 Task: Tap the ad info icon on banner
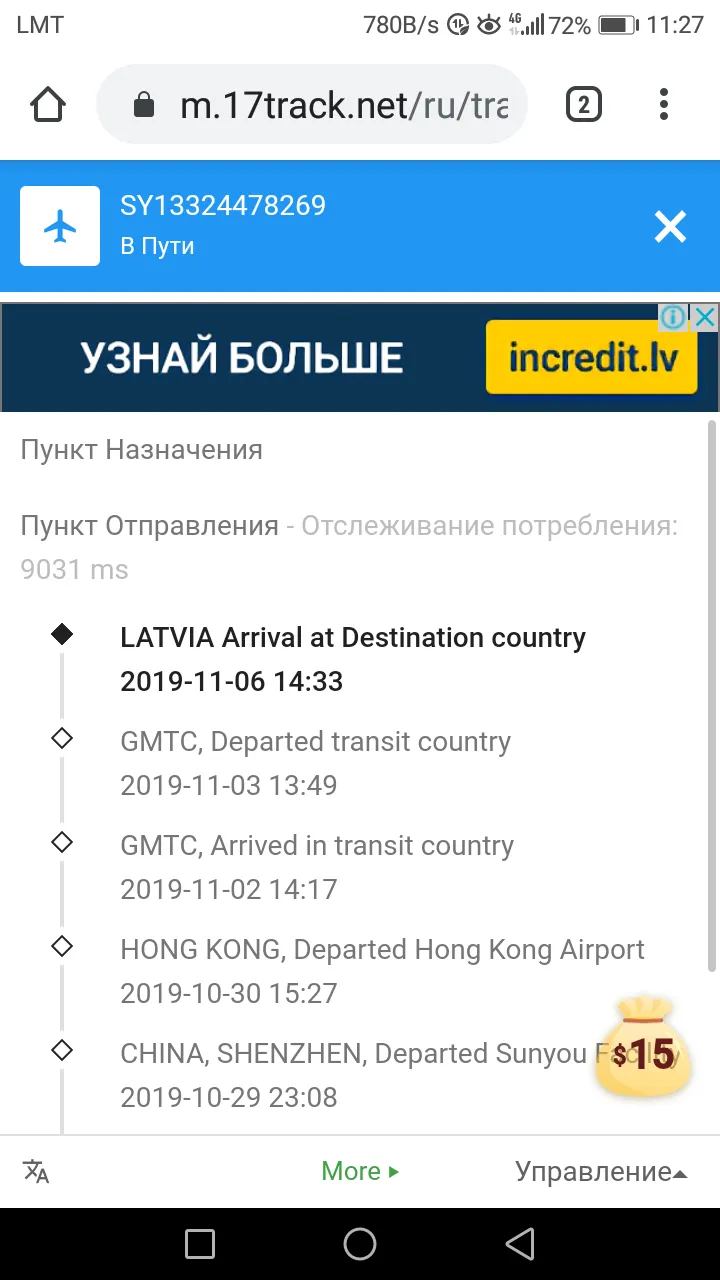(x=674, y=318)
